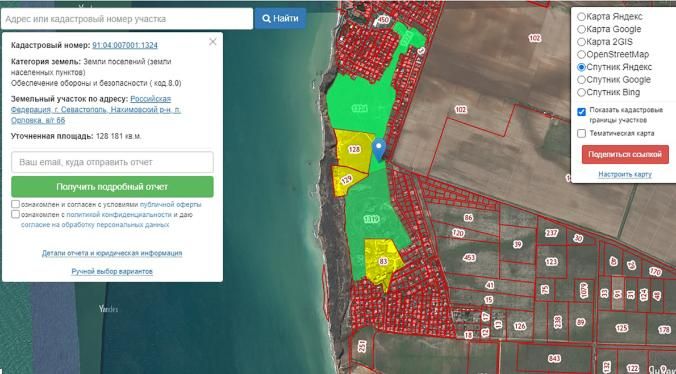Select Спутник Google satellite layer
The height and width of the screenshot is (374, 676).
coord(581,80)
